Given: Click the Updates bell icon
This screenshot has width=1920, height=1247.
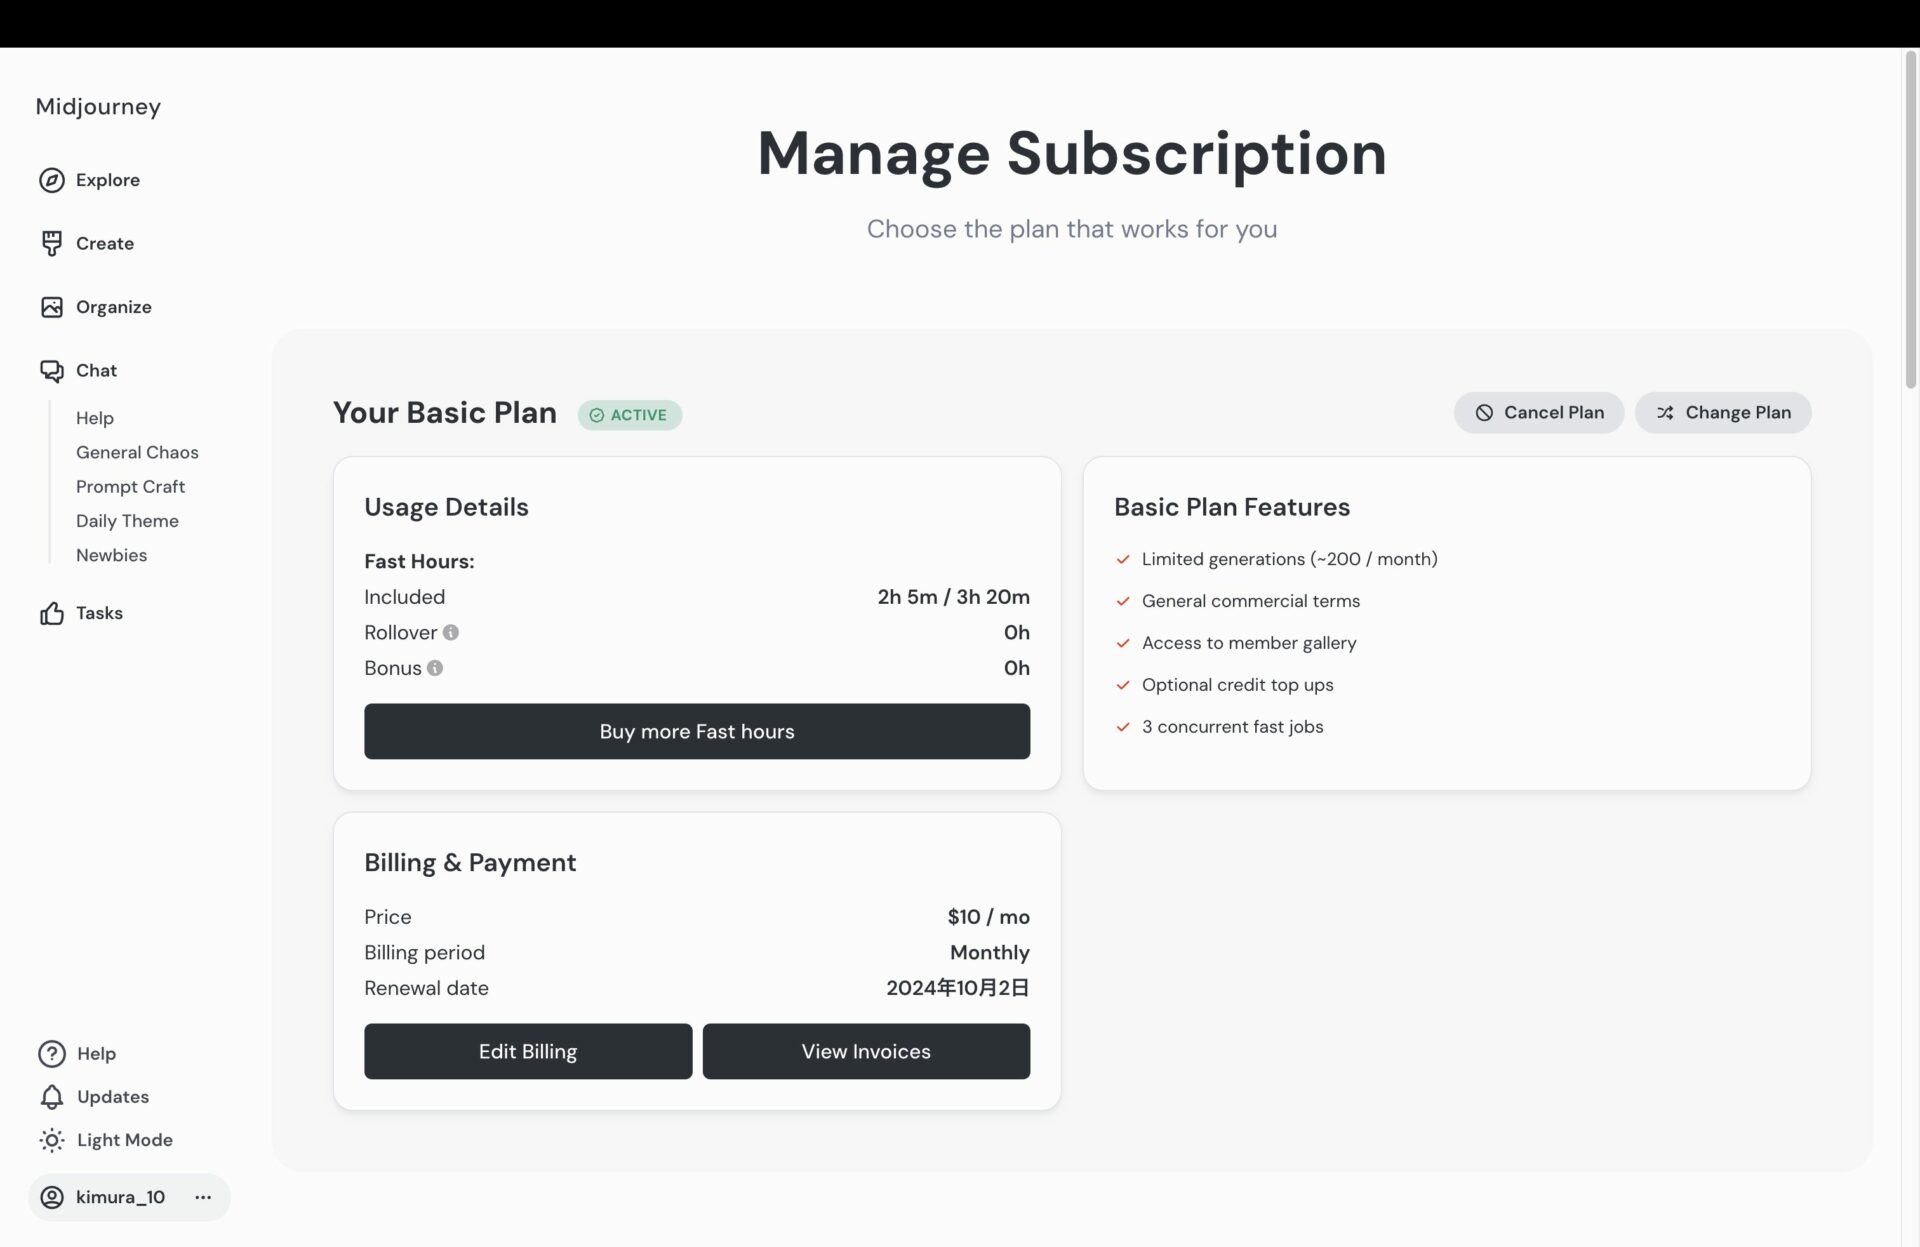Looking at the screenshot, I should pyautogui.click(x=52, y=1097).
